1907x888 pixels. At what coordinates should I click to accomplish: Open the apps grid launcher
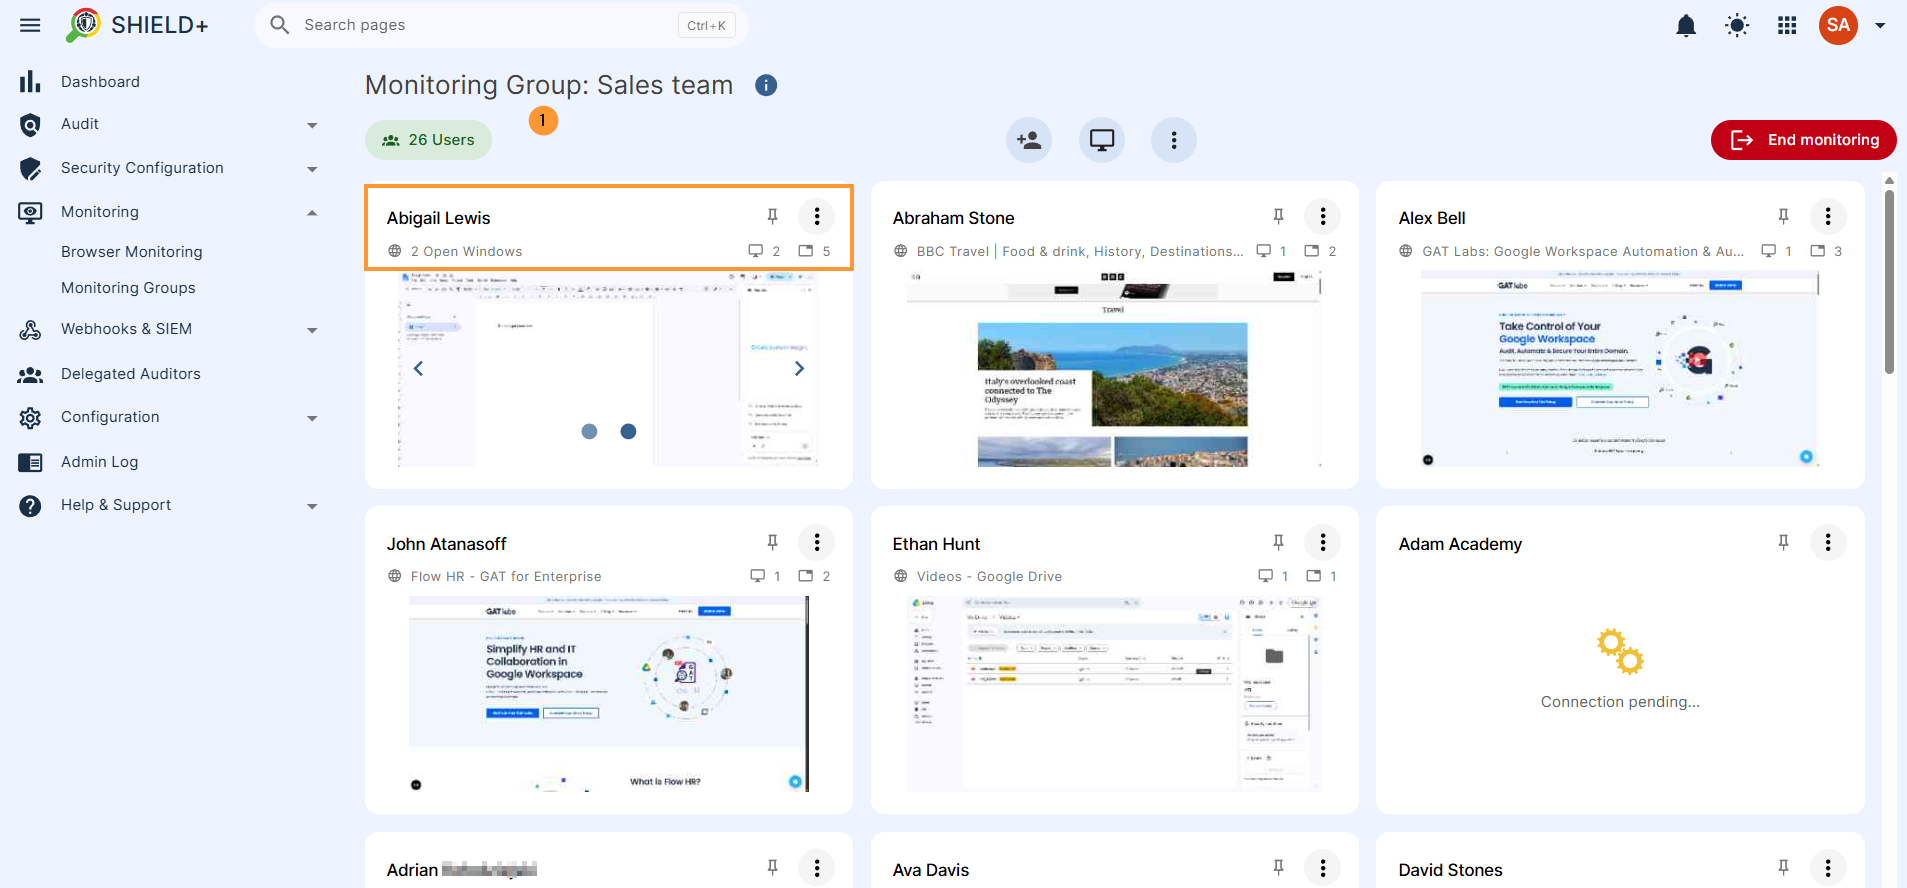[x=1787, y=25]
